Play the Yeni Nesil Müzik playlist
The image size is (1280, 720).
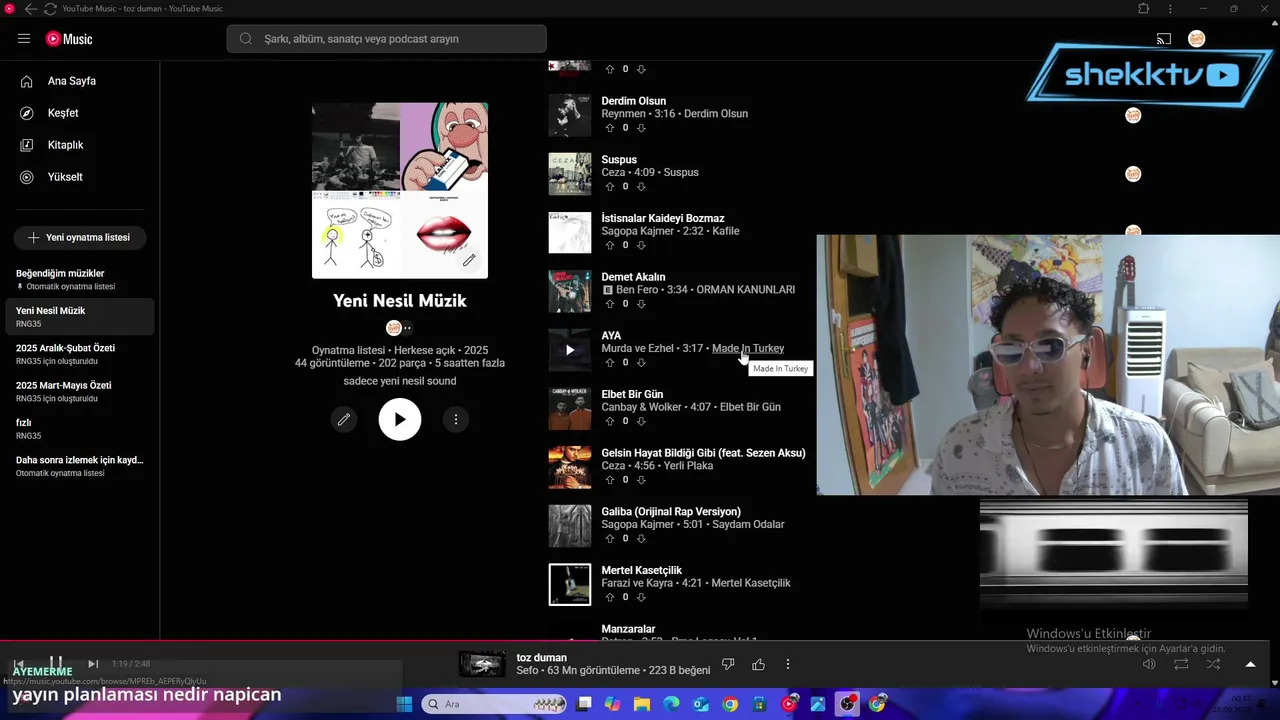(x=400, y=420)
